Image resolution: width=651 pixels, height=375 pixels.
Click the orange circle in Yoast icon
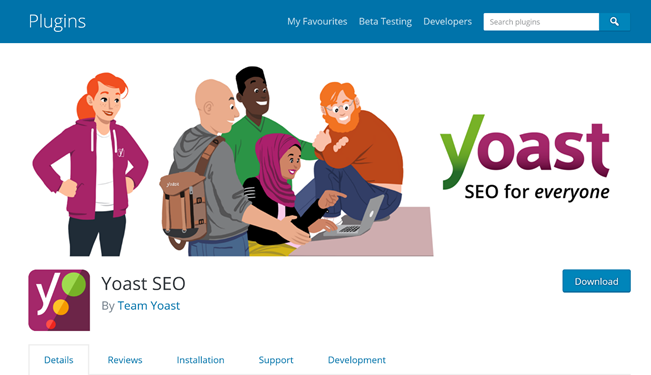point(61,307)
